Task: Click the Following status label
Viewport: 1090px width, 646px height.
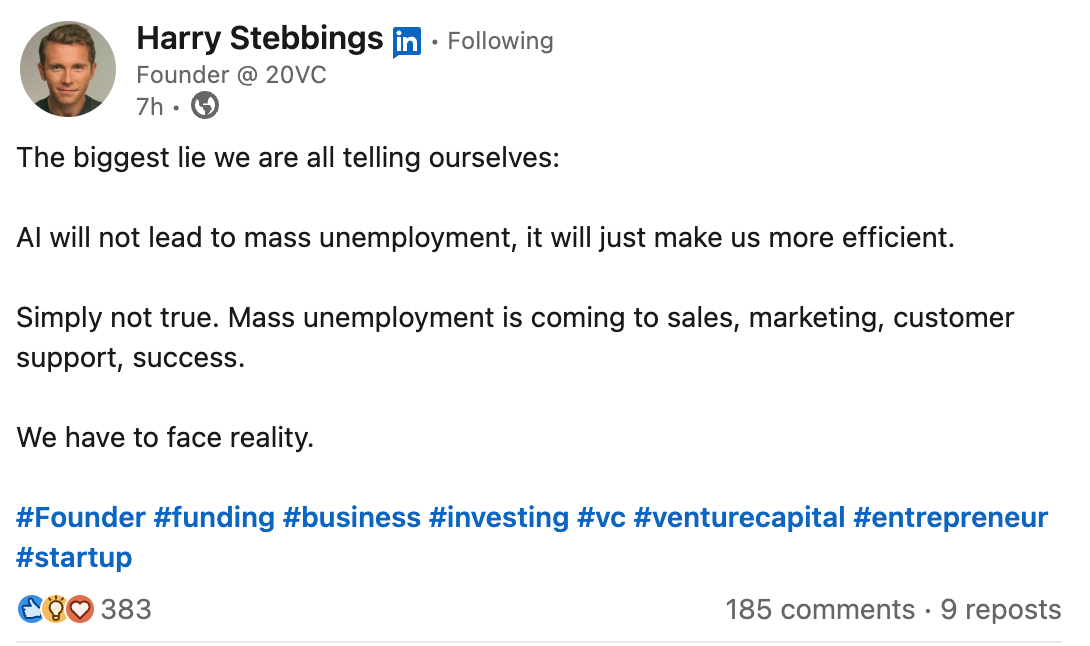Action: click(501, 41)
